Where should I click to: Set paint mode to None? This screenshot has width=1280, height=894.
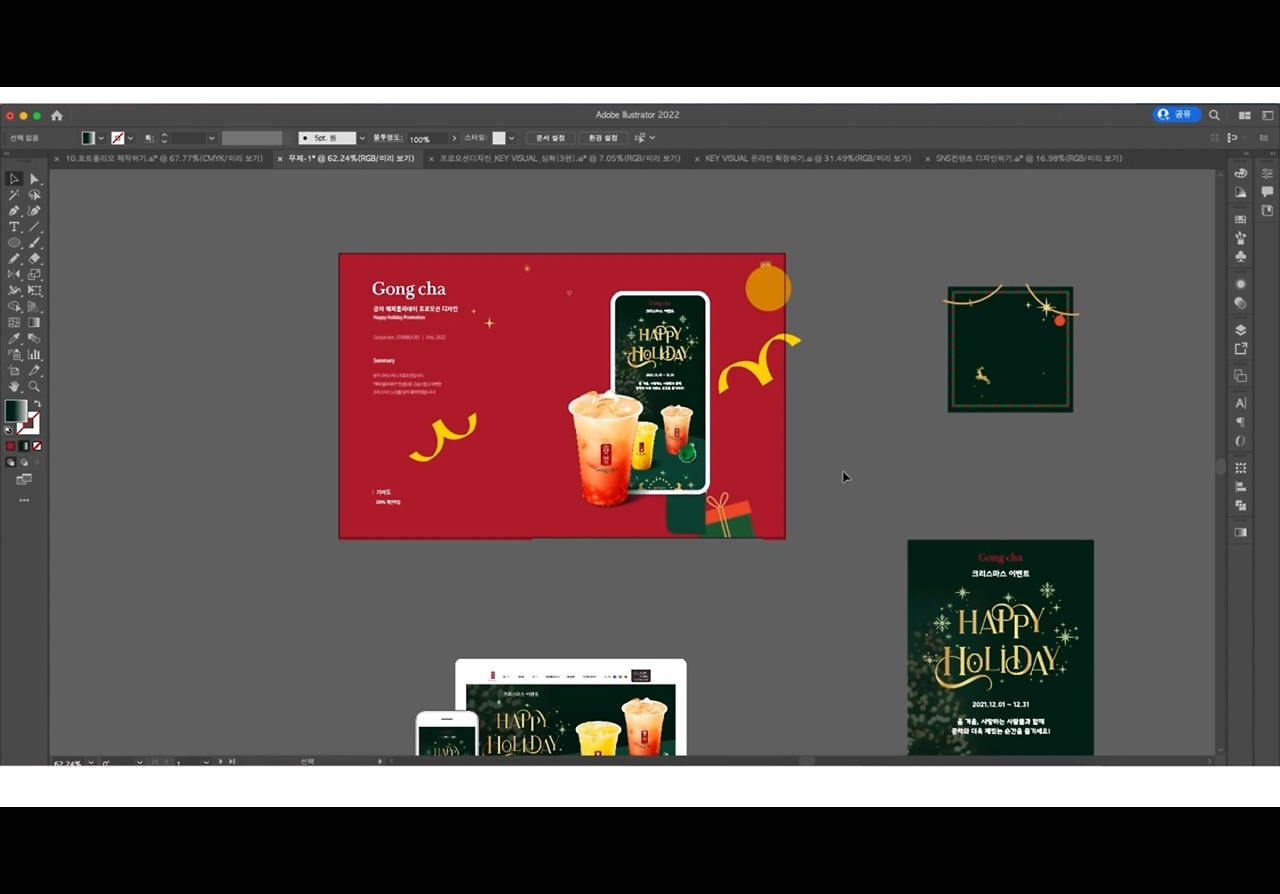coord(37,446)
